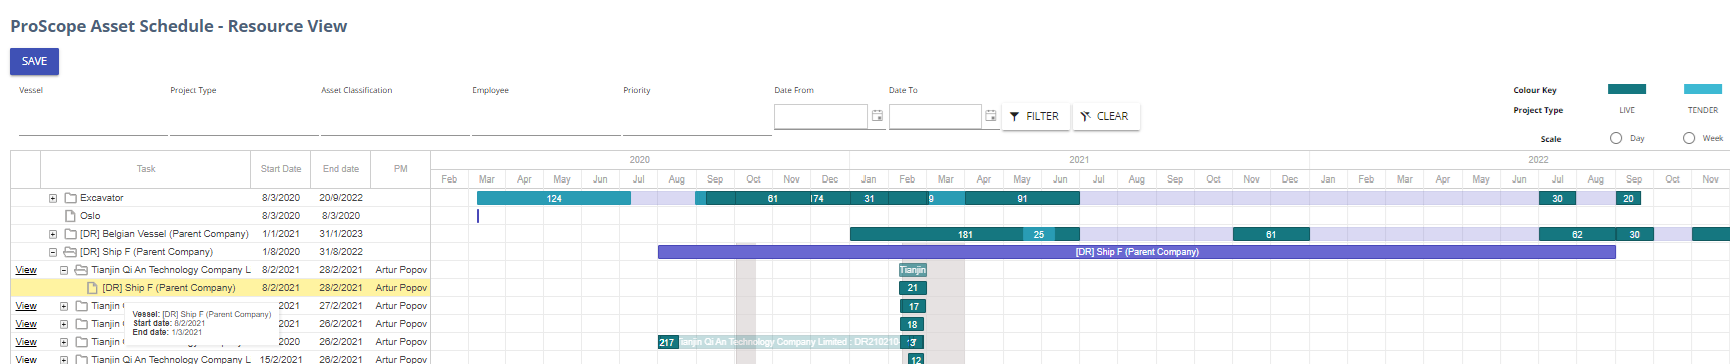Image resolution: width=1730 pixels, height=364 pixels.
Task: Expand the [DR] Belgian Vessel row
Action: (53, 234)
